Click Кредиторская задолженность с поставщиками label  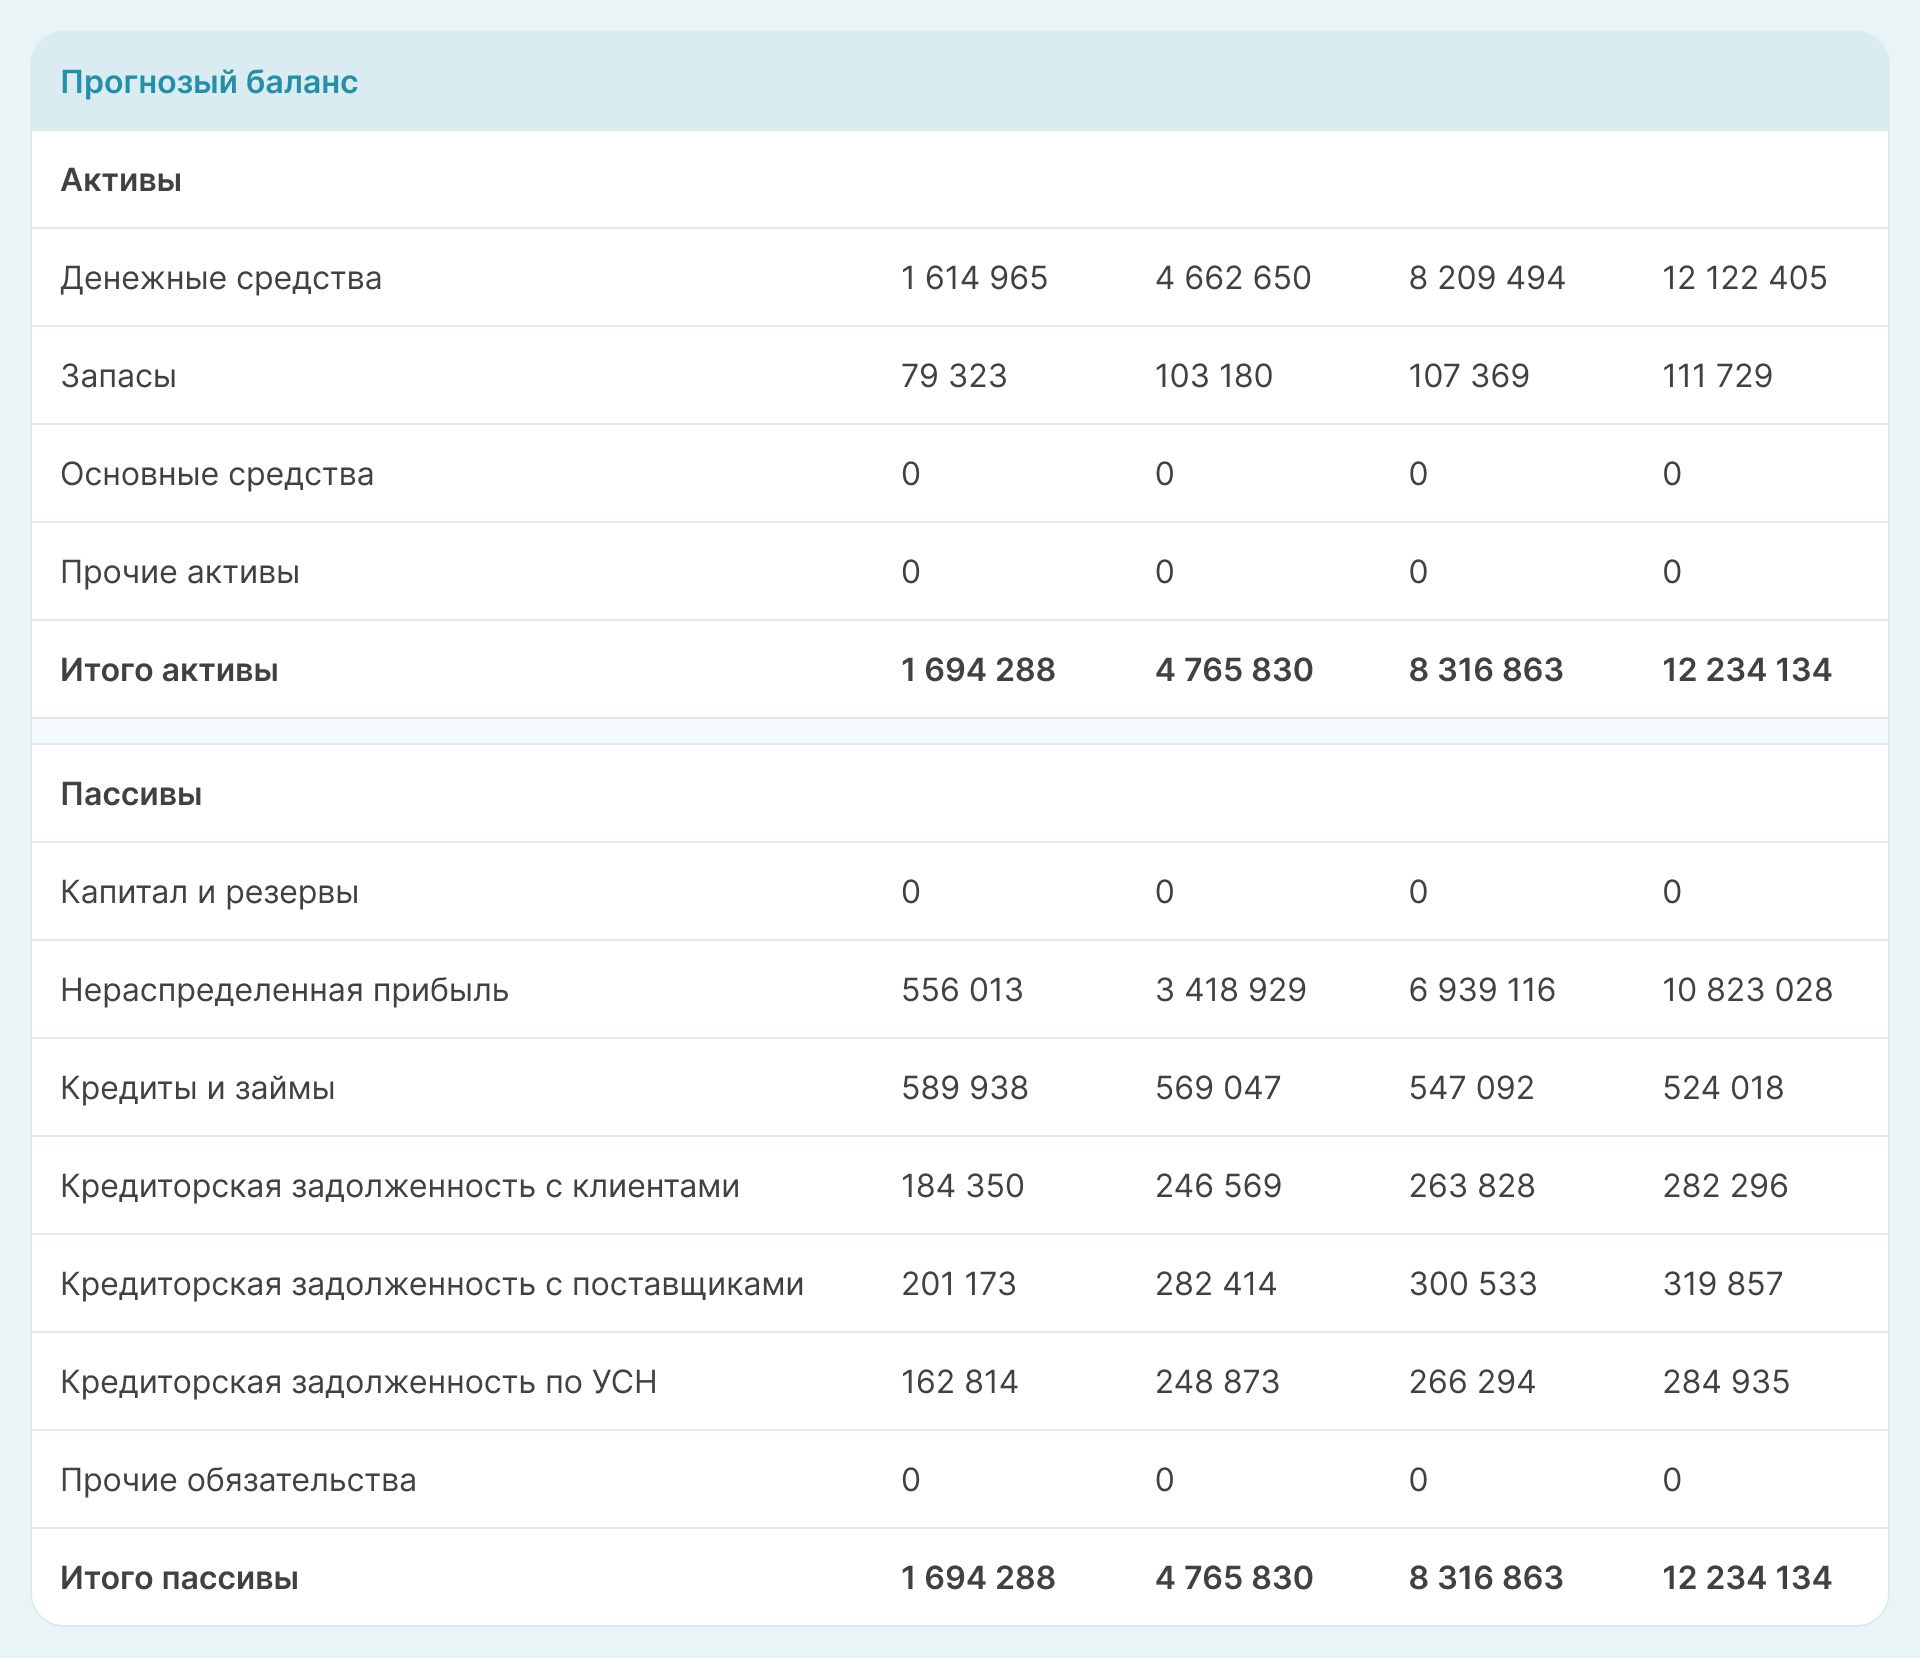click(432, 1284)
